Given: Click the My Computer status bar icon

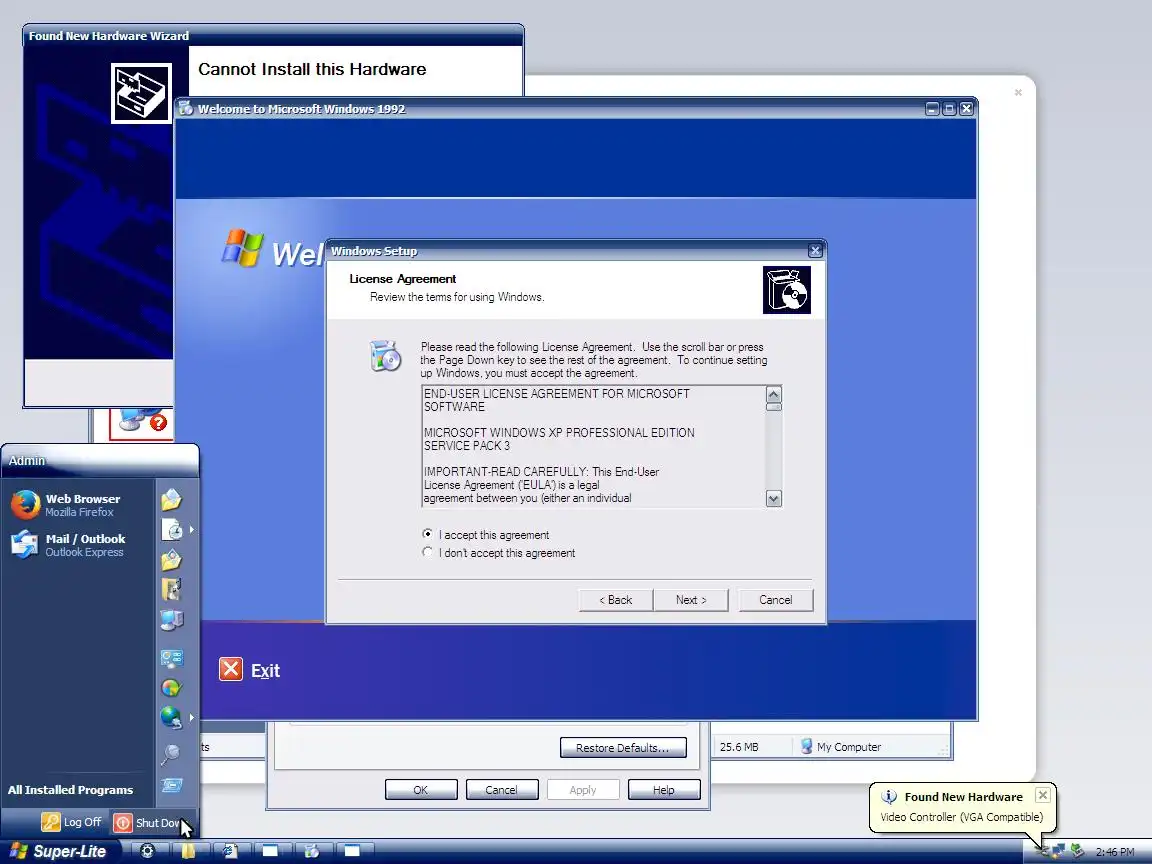Looking at the screenshot, I should [x=806, y=746].
